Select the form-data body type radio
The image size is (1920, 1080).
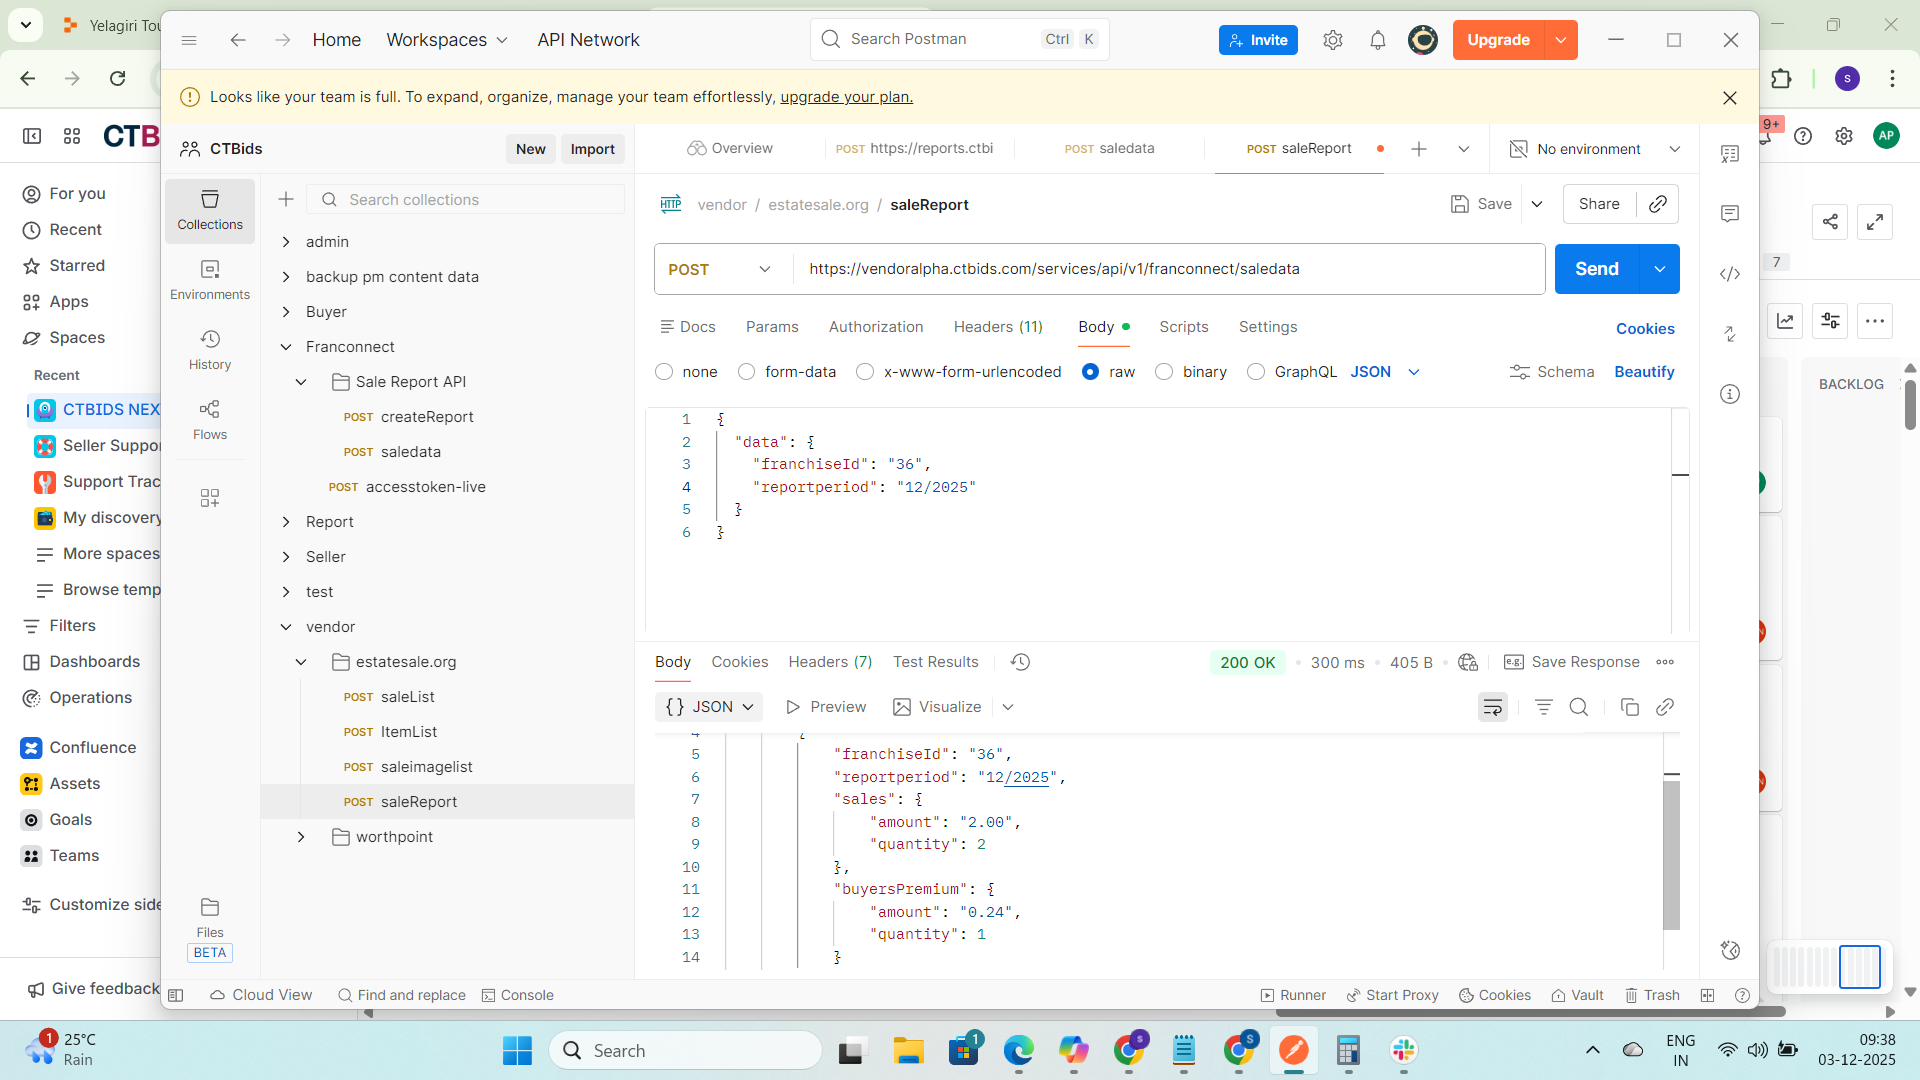point(746,372)
